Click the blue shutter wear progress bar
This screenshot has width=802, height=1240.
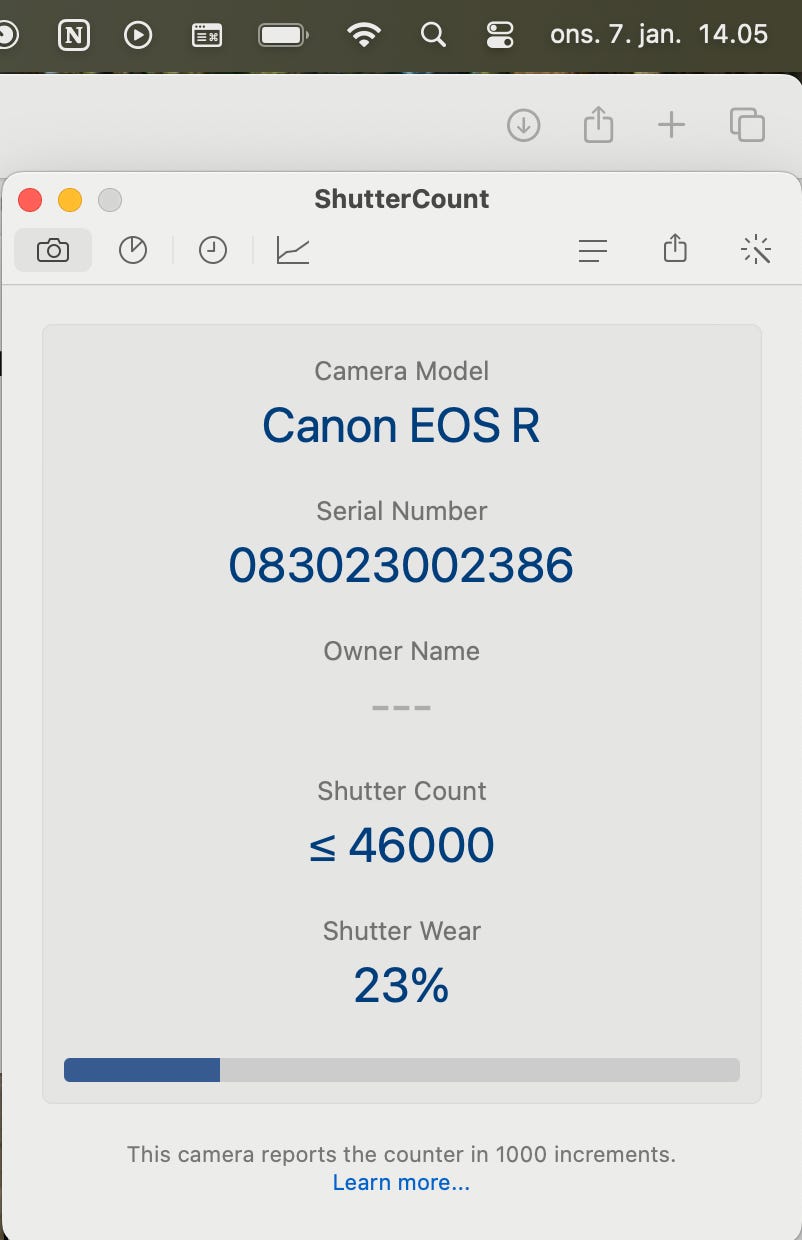tap(142, 1070)
